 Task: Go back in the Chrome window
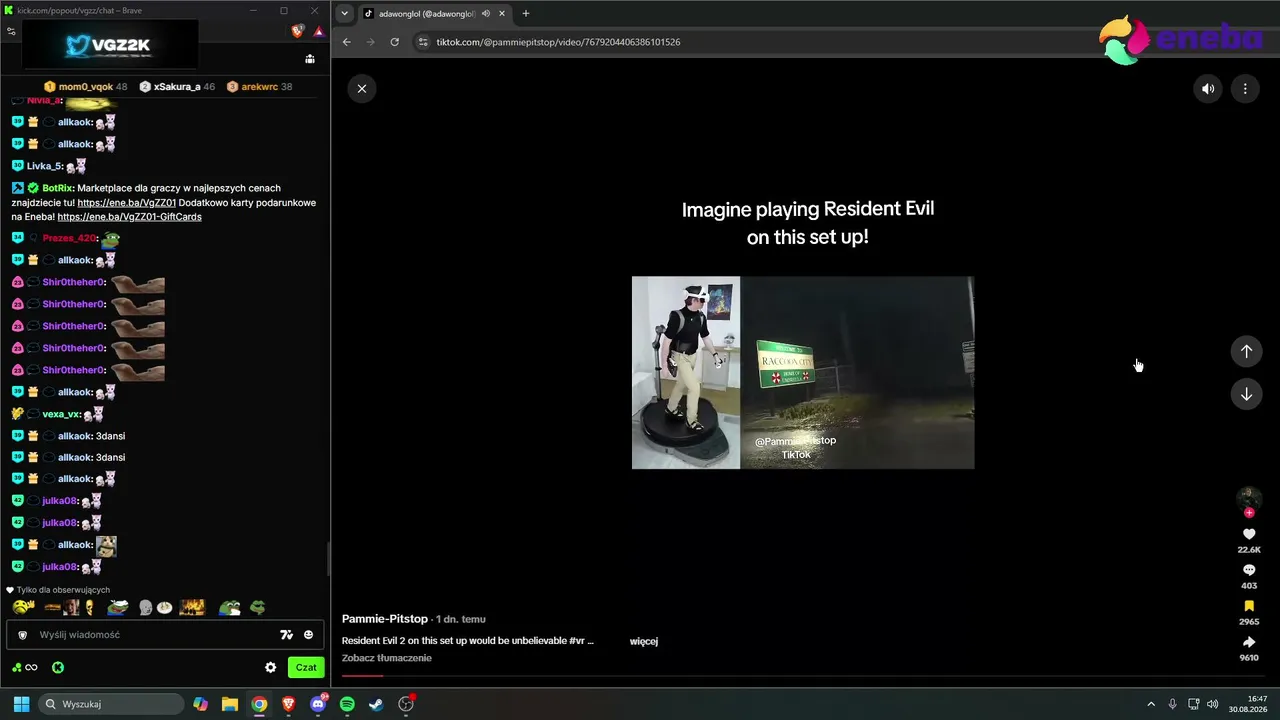(347, 42)
